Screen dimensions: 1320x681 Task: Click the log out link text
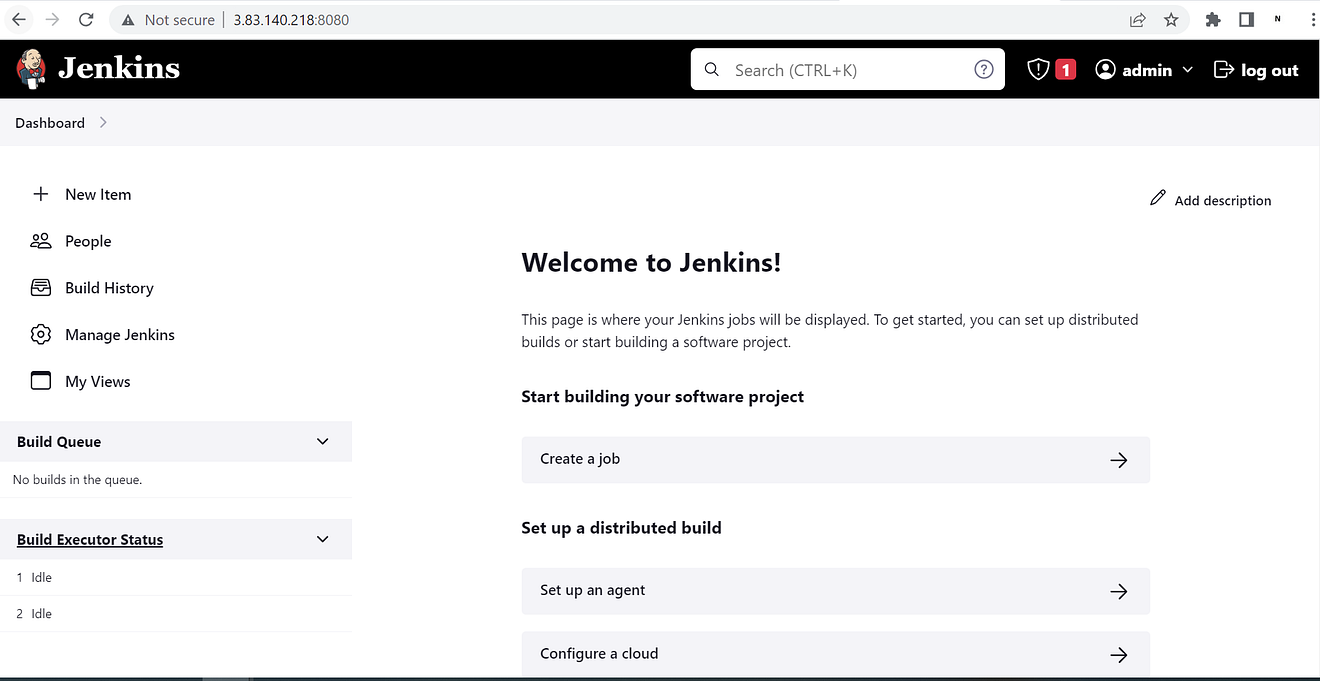1270,70
